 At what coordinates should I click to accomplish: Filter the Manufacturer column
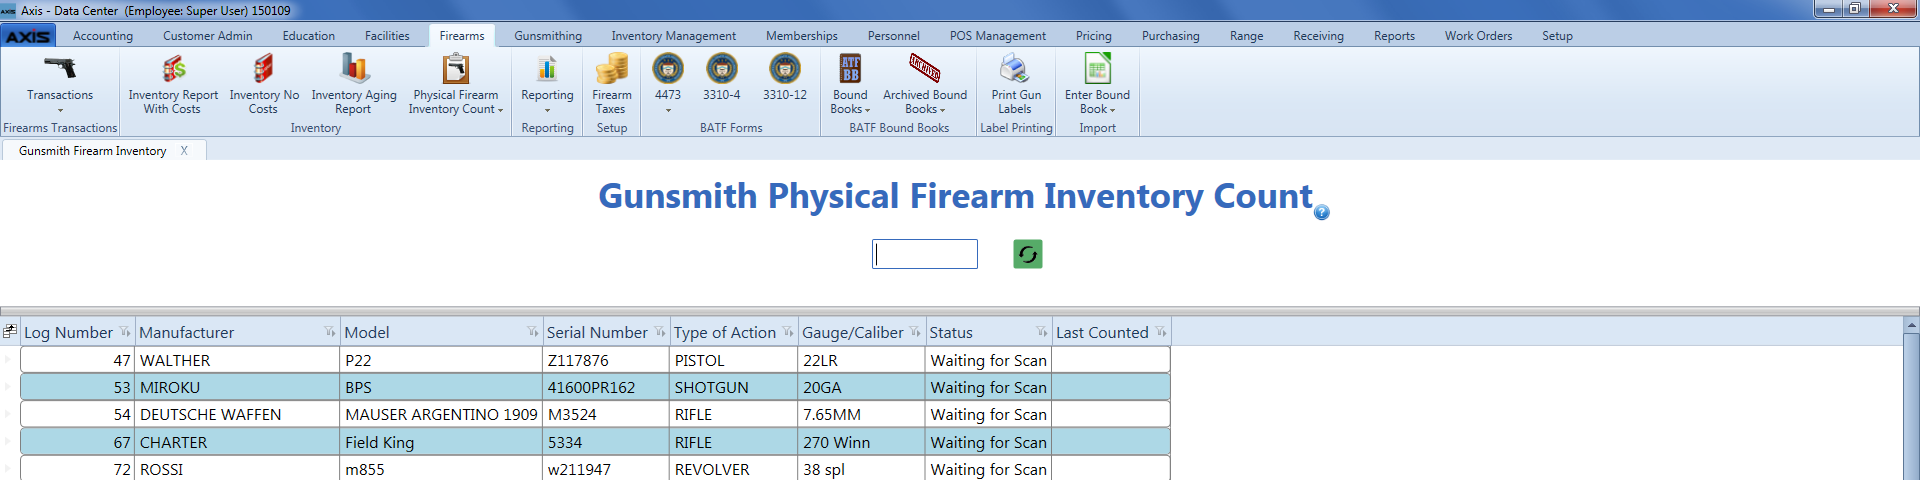(330, 332)
